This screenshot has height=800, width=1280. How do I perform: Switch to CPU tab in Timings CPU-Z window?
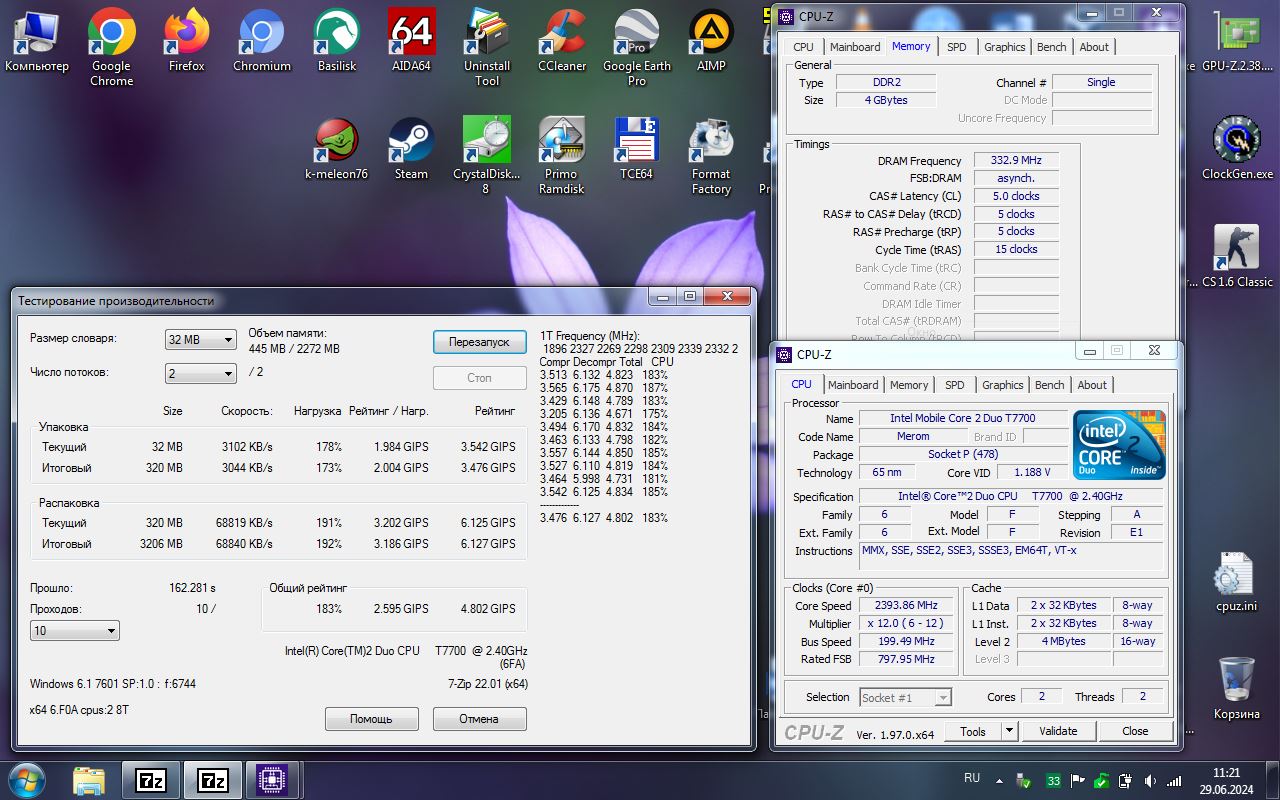pyautogui.click(x=803, y=47)
